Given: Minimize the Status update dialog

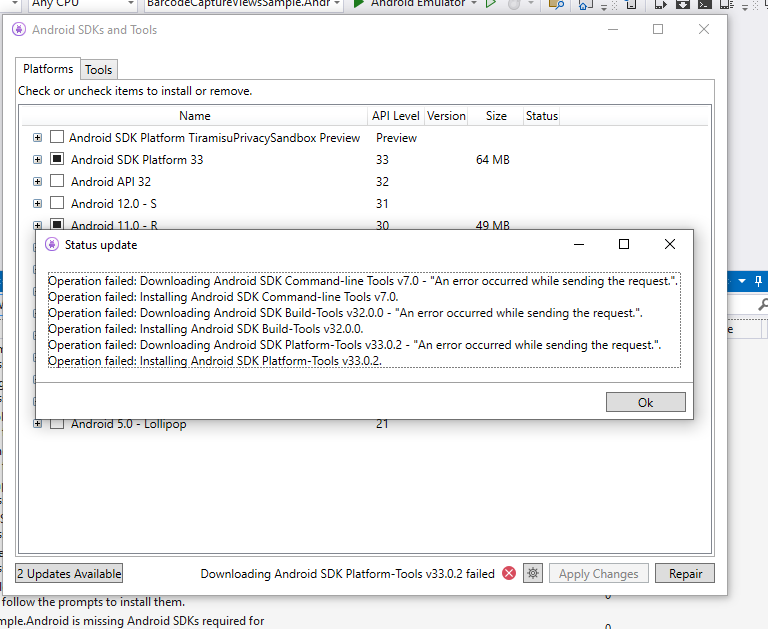Looking at the screenshot, I should tap(579, 244).
